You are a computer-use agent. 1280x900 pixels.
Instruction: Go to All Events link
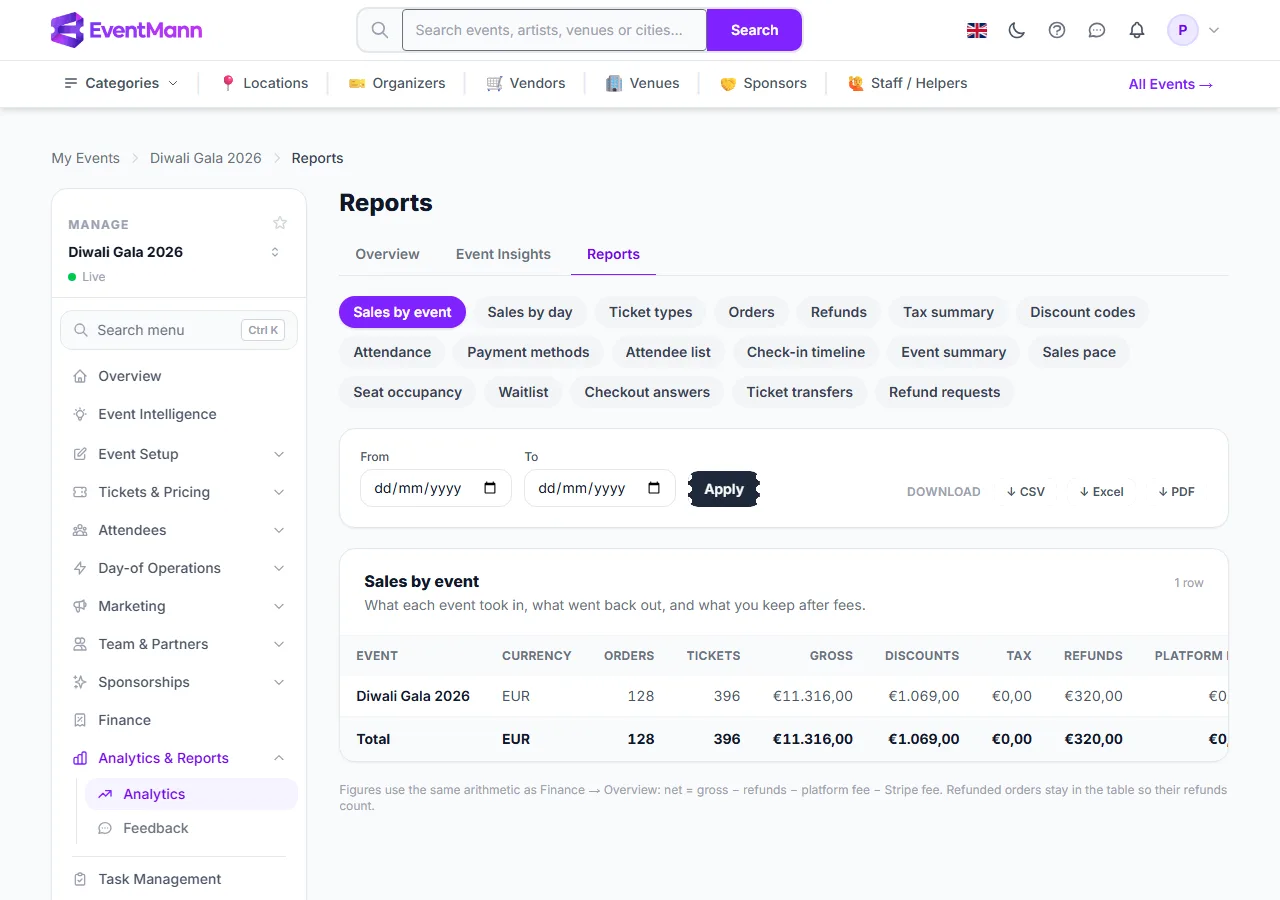coord(1171,84)
